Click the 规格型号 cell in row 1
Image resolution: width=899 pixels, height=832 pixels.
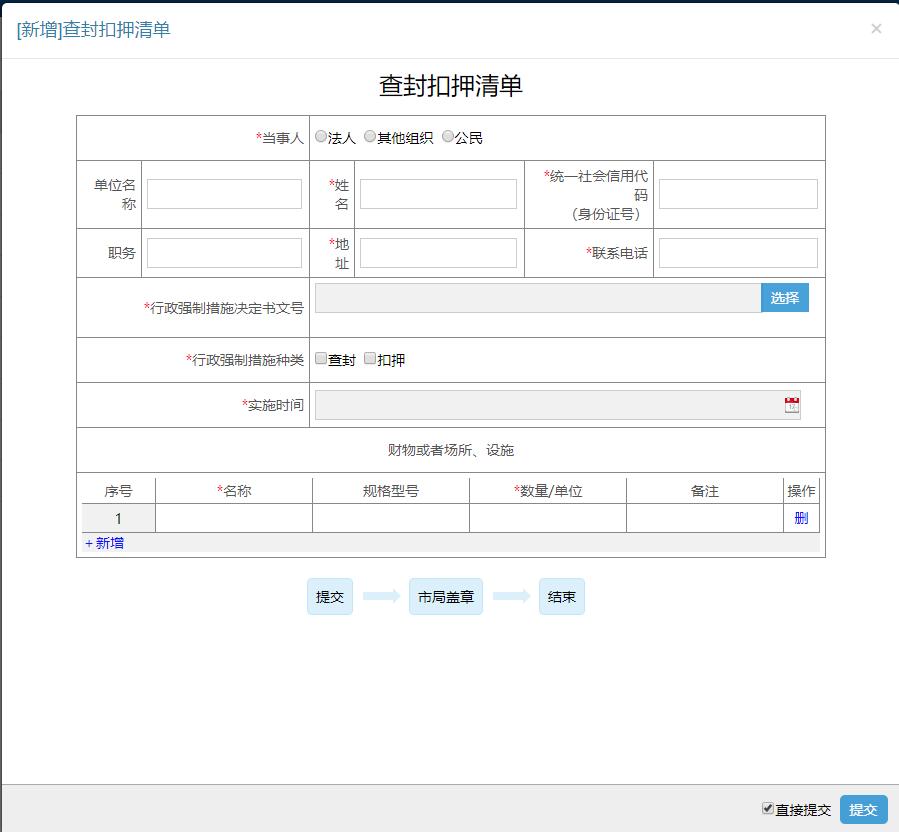click(x=391, y=518)
